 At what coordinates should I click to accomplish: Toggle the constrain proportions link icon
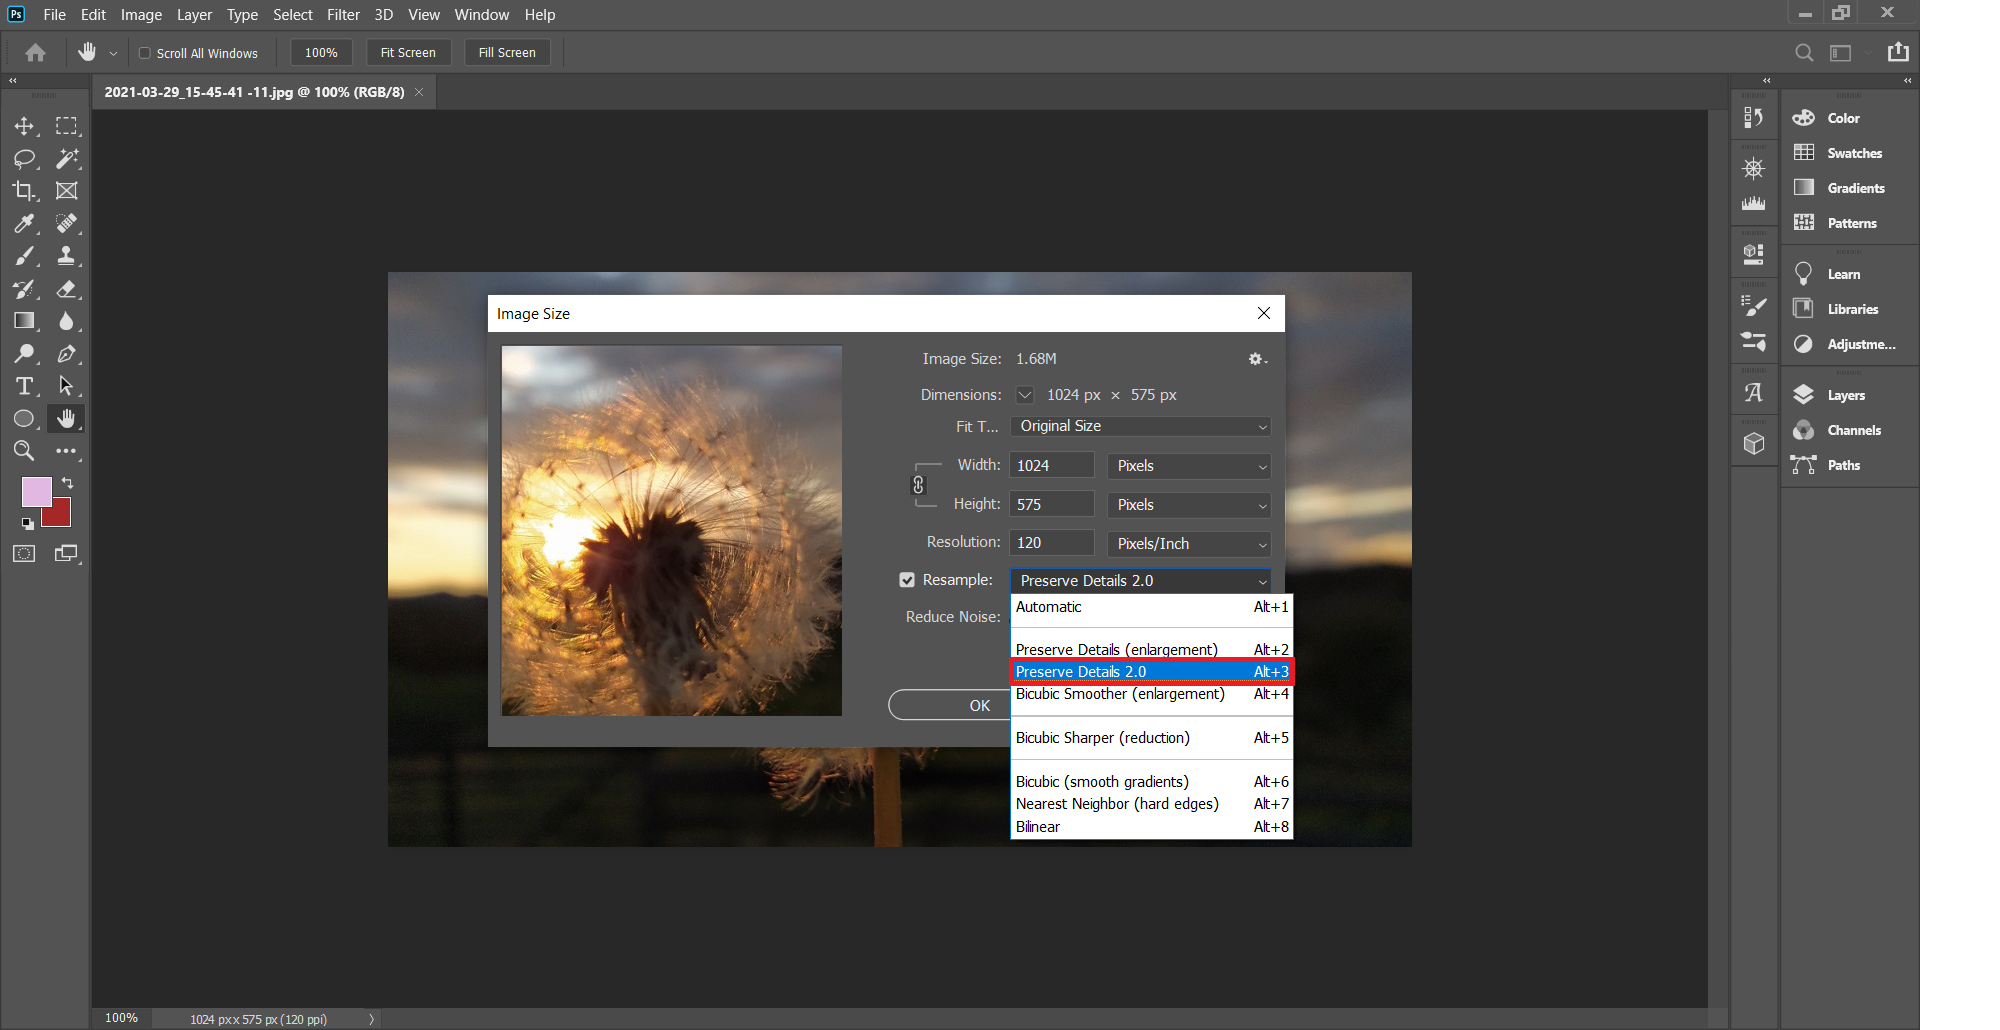(x=918, y=485)
